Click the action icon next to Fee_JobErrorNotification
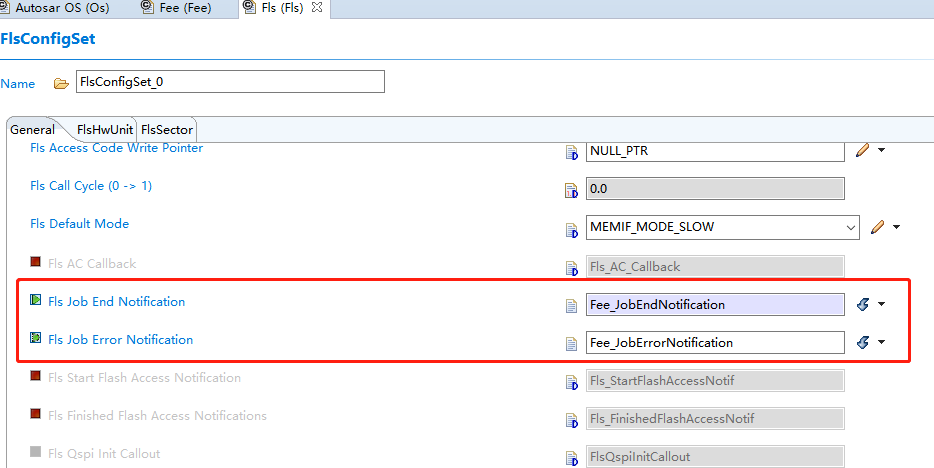934x468 pixels. (863, 342)
